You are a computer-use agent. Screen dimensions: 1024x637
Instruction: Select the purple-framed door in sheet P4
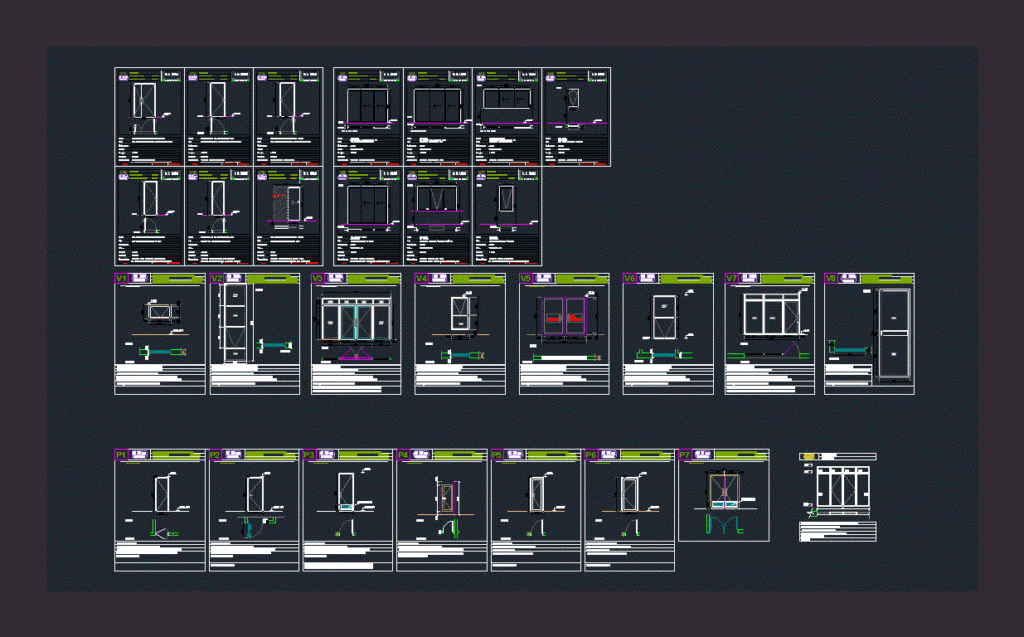coord(447,498)
